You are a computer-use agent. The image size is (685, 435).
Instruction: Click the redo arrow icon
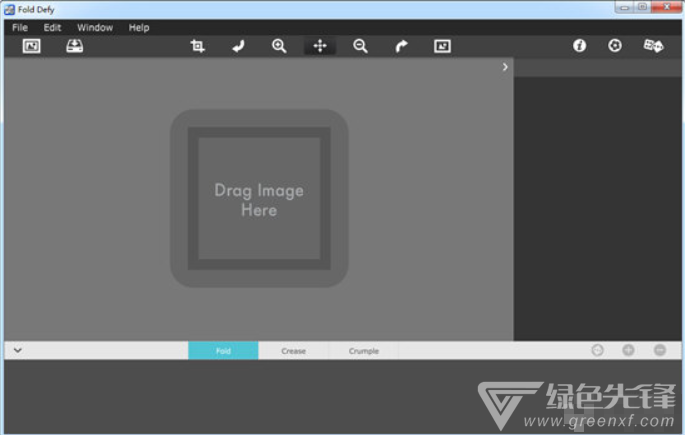(401, 46)
